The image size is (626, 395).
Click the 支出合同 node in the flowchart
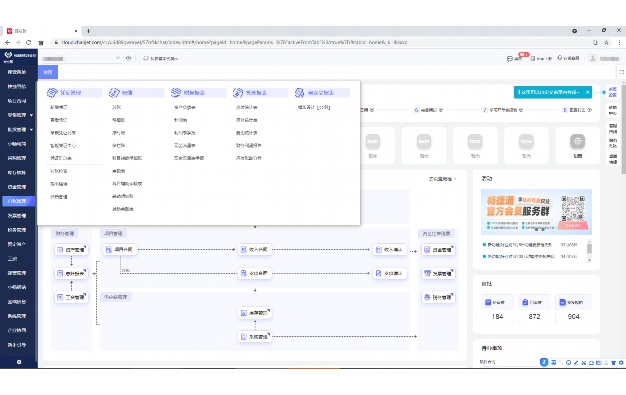255,273
